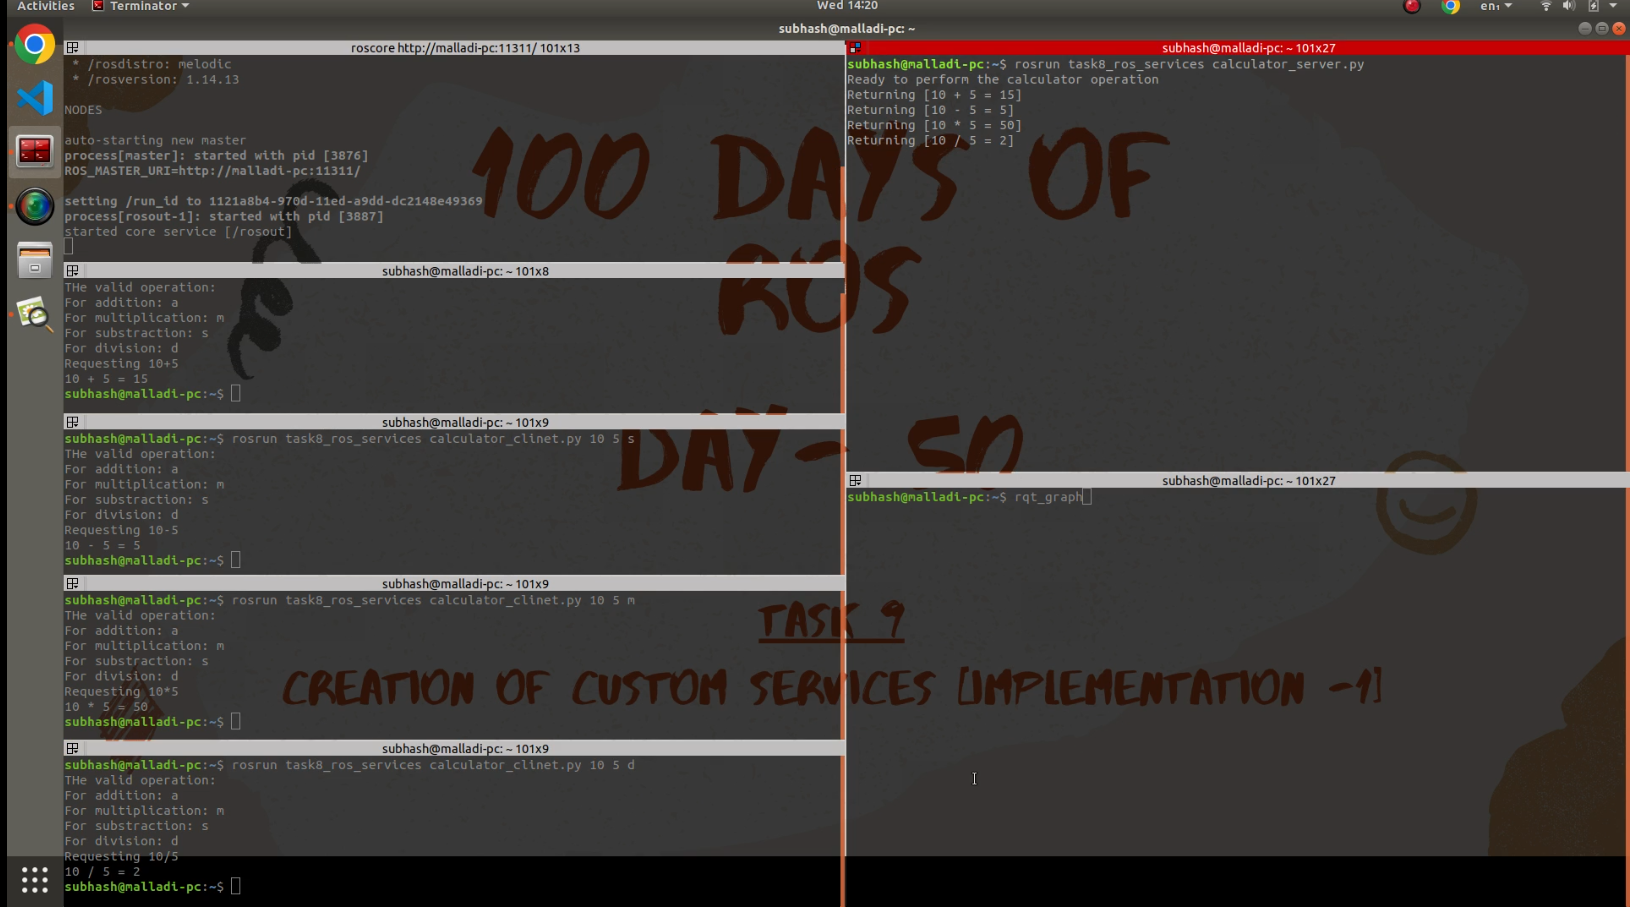Select title bar above the rqt_graph pane

click(1238, 481)
